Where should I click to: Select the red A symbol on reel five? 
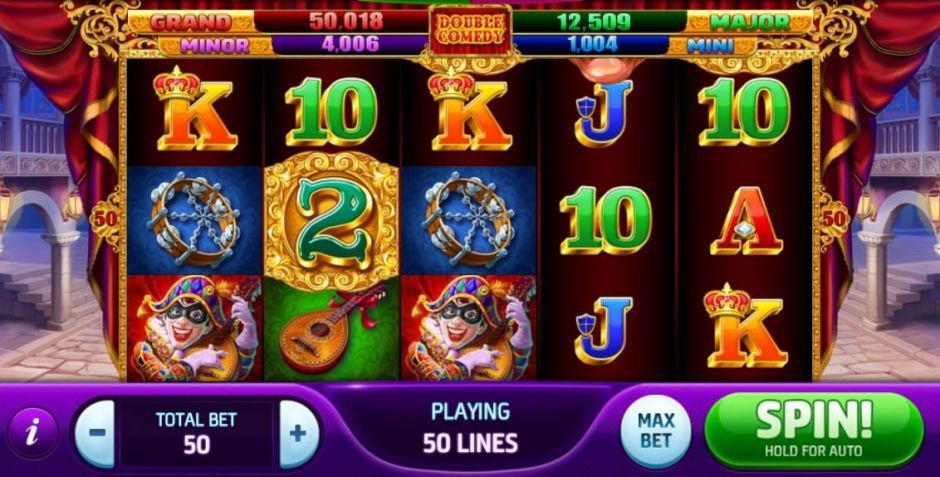click(x=746, y=221)
